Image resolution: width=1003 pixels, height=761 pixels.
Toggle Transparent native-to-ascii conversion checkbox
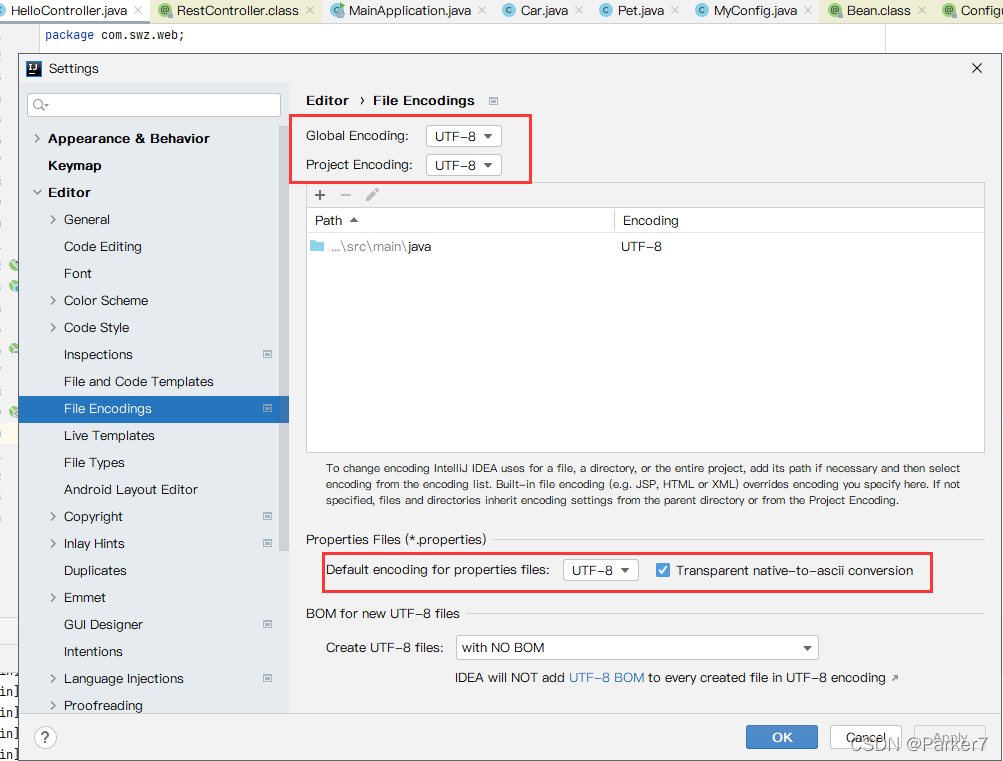(x=663, y=570)
